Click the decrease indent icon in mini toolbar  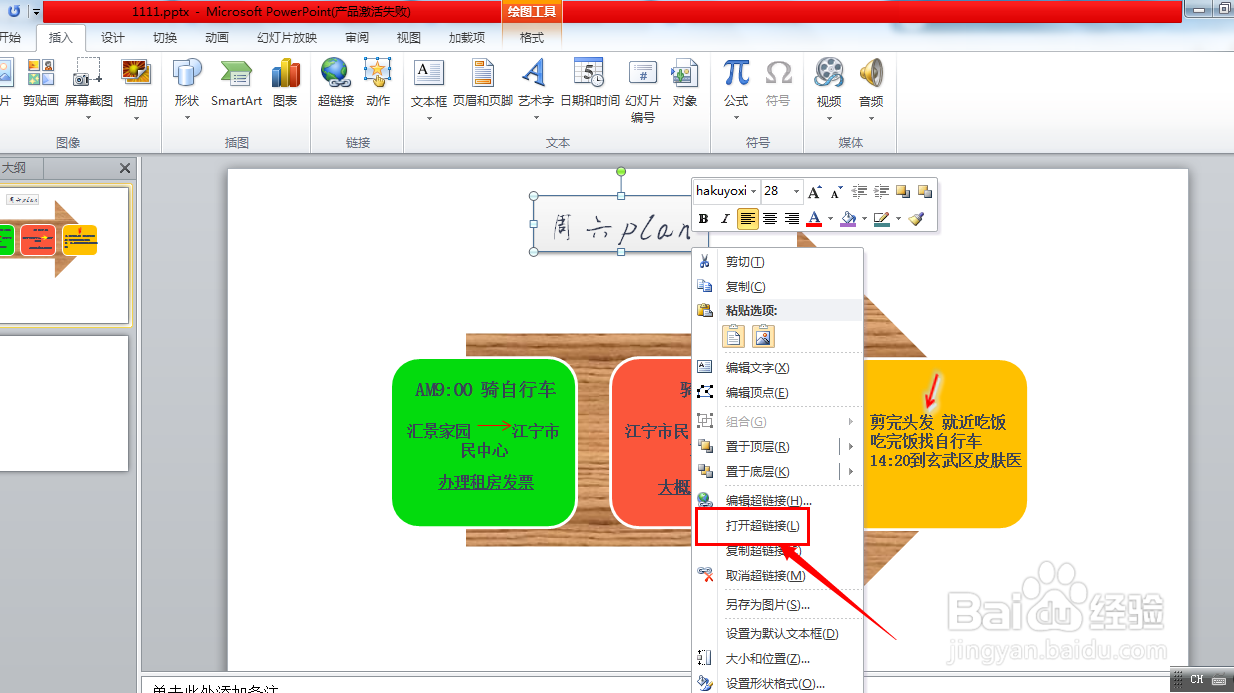[859, 191]
